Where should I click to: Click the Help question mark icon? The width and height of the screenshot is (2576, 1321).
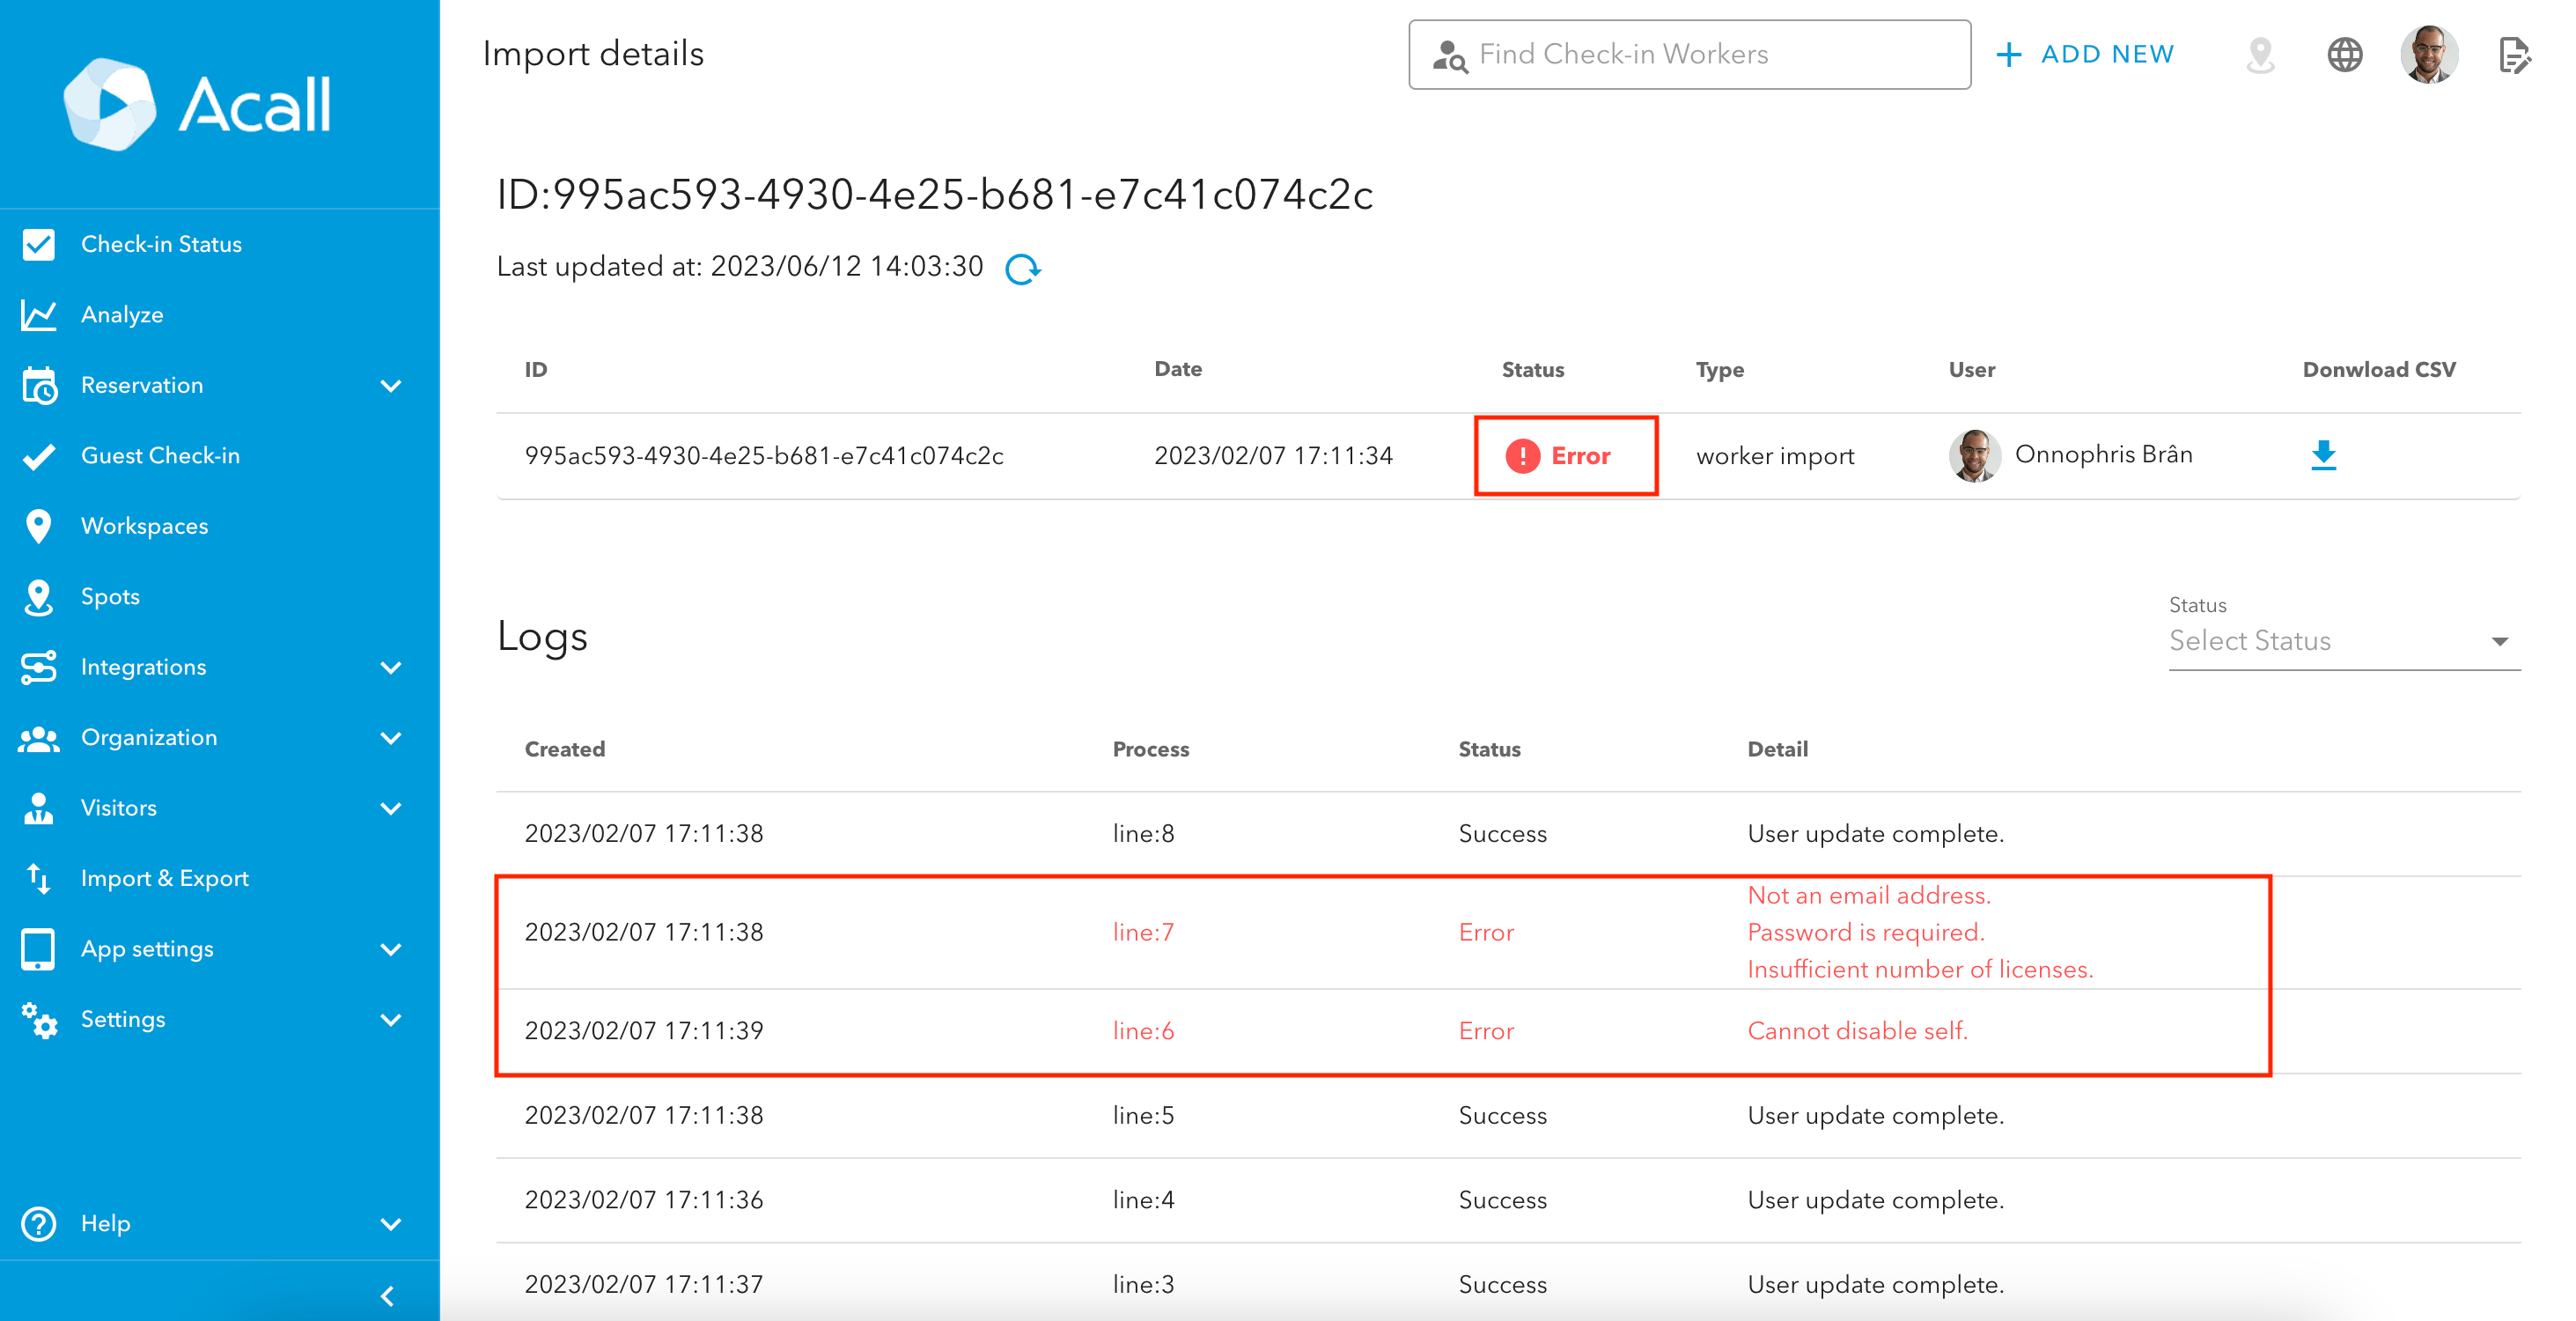pyautogui.click(x=39, y=1223)
